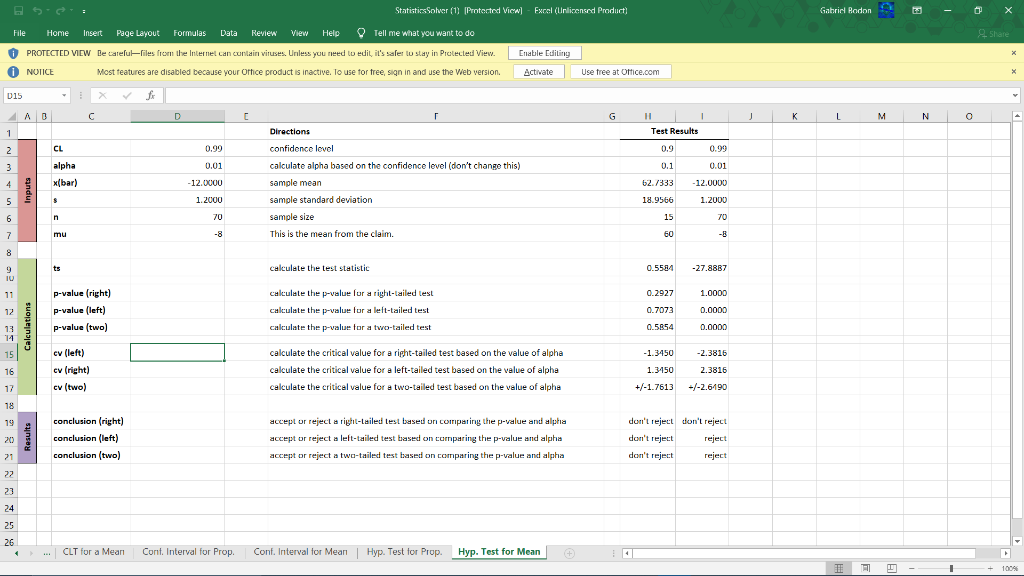Viewport: 1024px width, 576px height.
Task: Click the horizontal scrollbar left arrow
Action: click(x=627, y=553)
